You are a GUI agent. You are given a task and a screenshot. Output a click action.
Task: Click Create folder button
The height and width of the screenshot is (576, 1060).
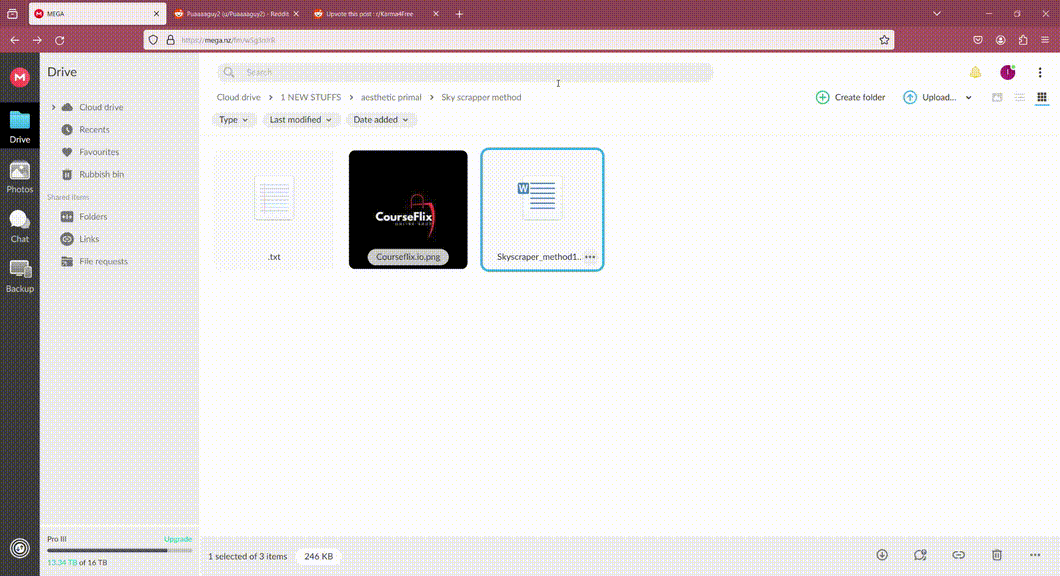[850, 97]
